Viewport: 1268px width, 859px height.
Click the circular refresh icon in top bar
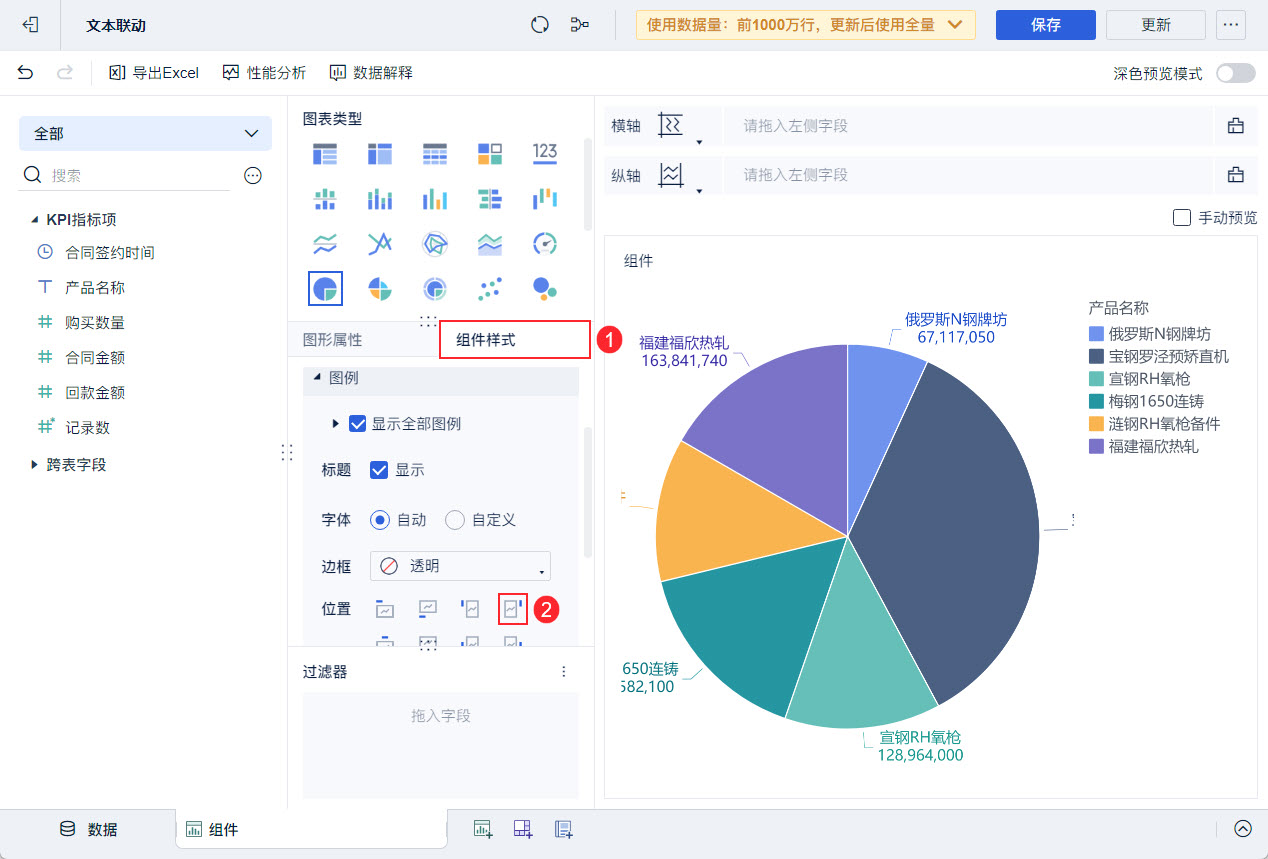[x=540, y=25]
